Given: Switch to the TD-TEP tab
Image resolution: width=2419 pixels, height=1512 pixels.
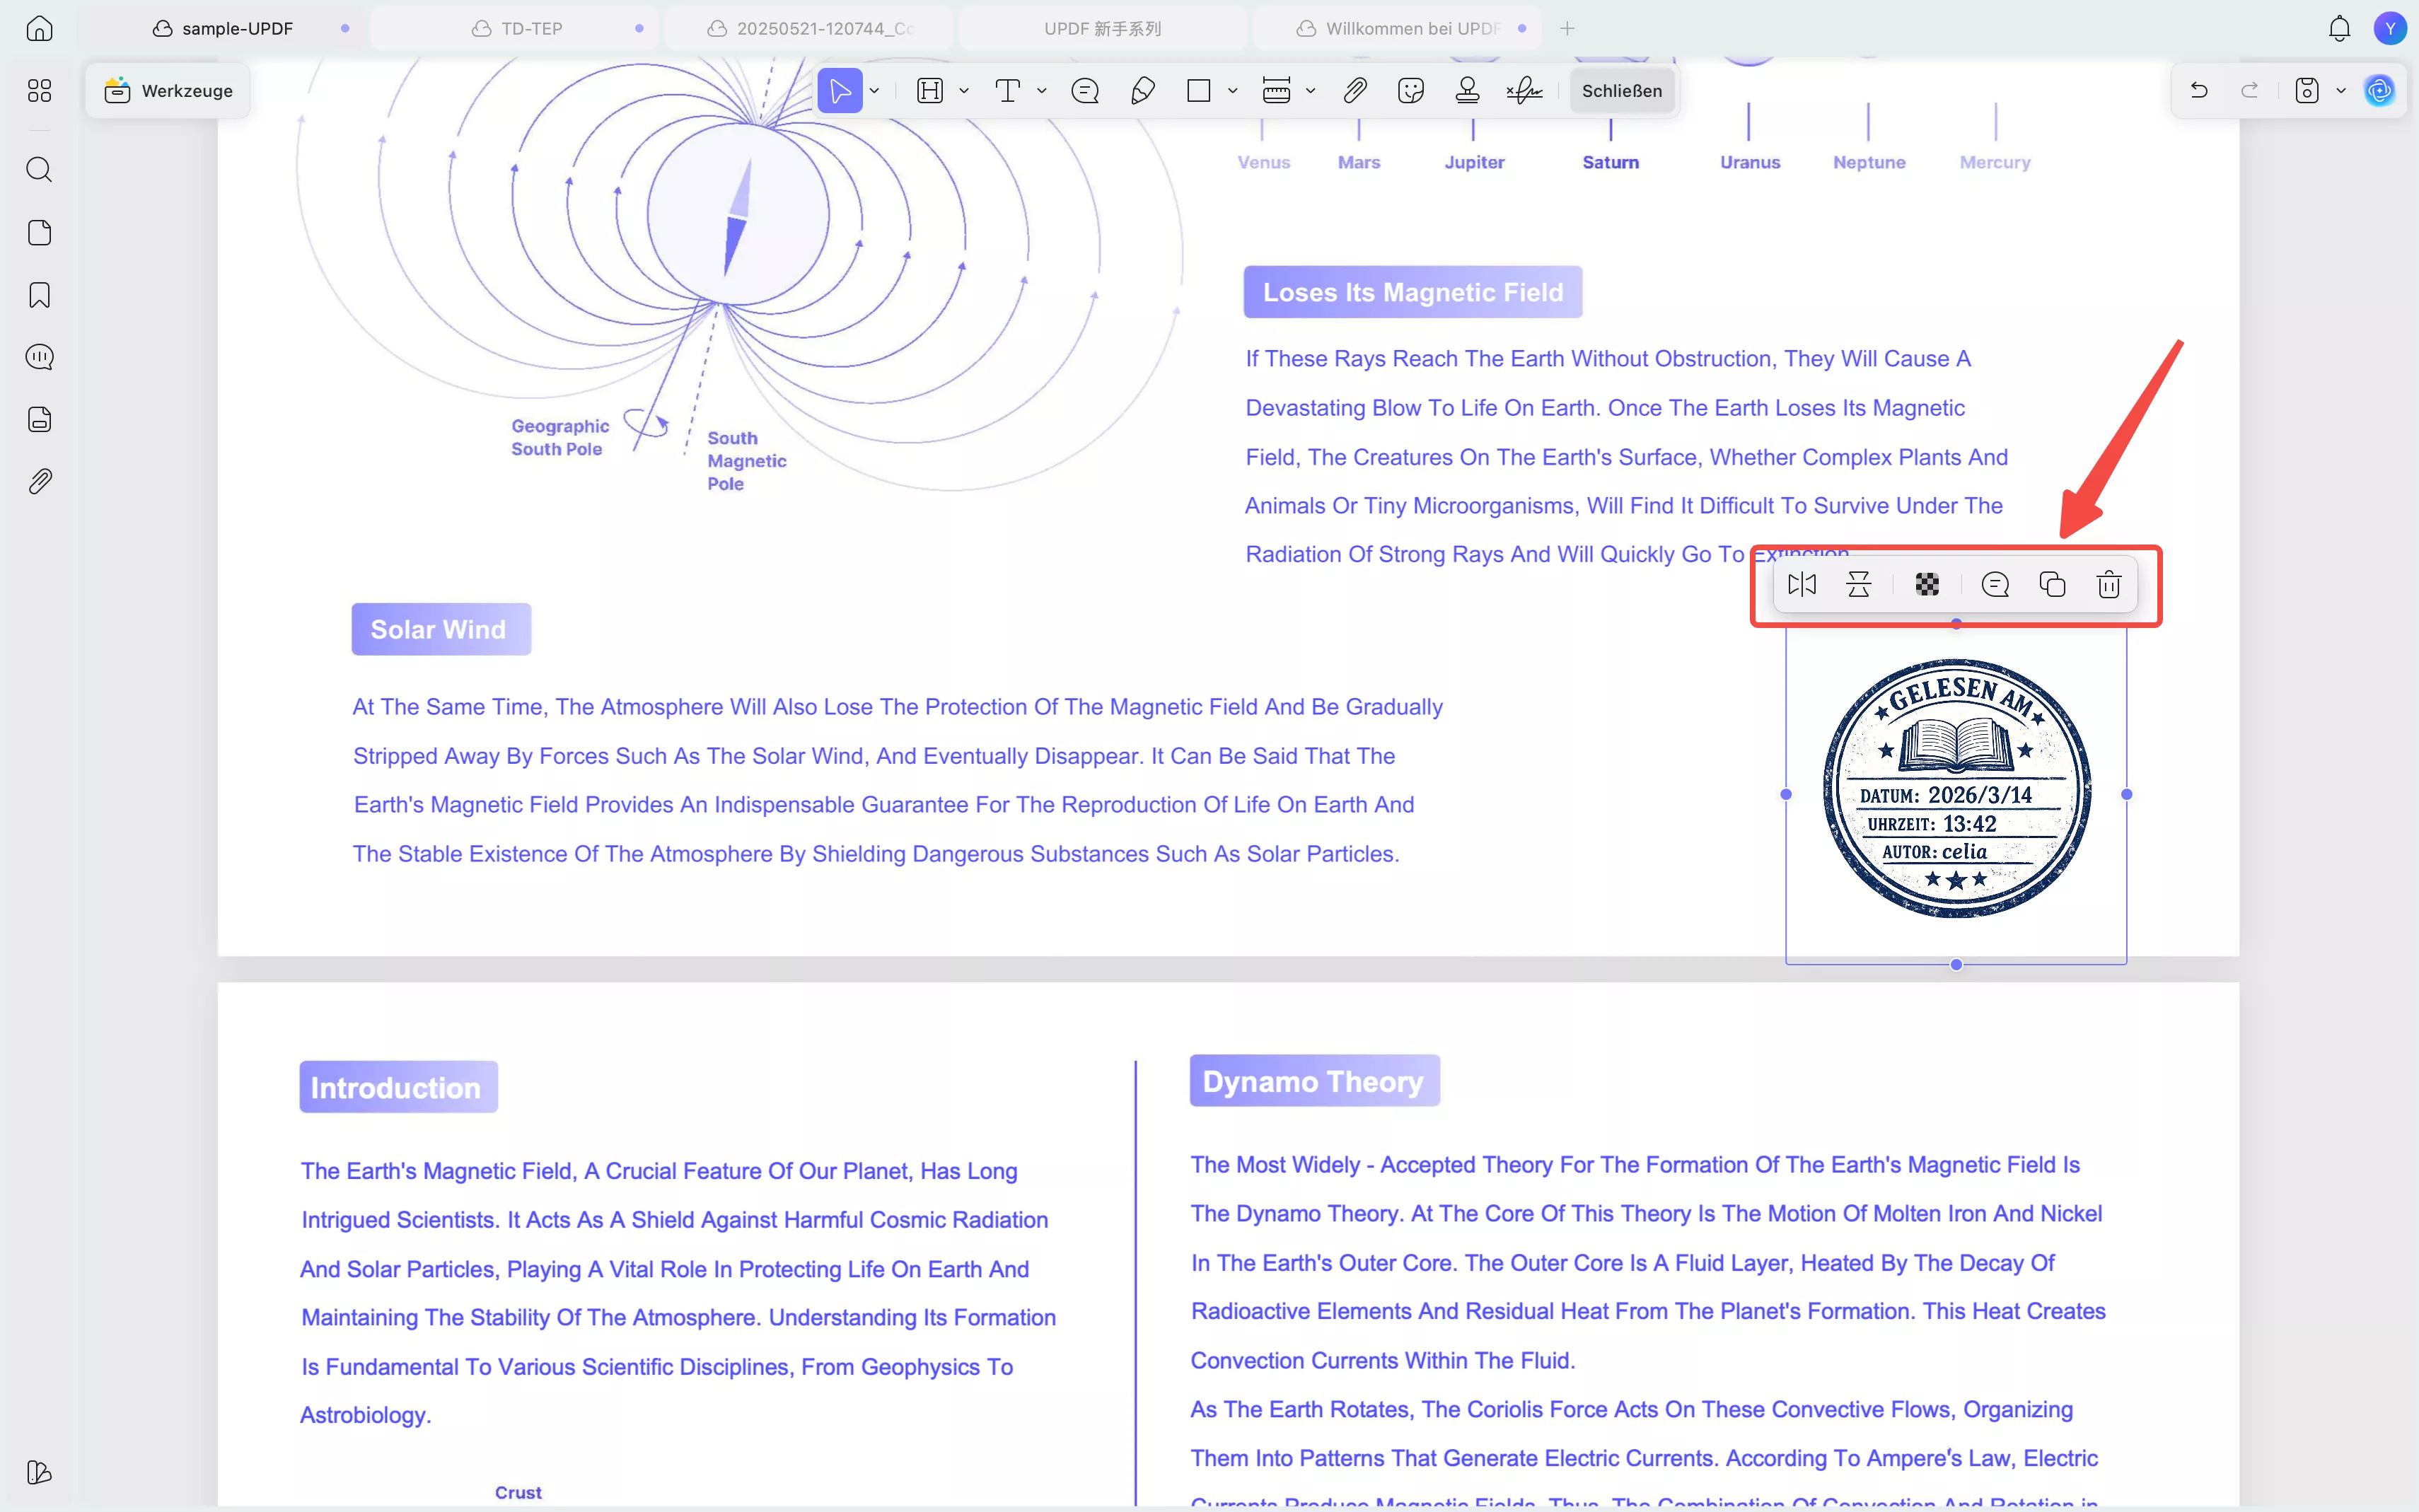Looking at the screenshot, I should pyautogui.click(x=531, y=28).
